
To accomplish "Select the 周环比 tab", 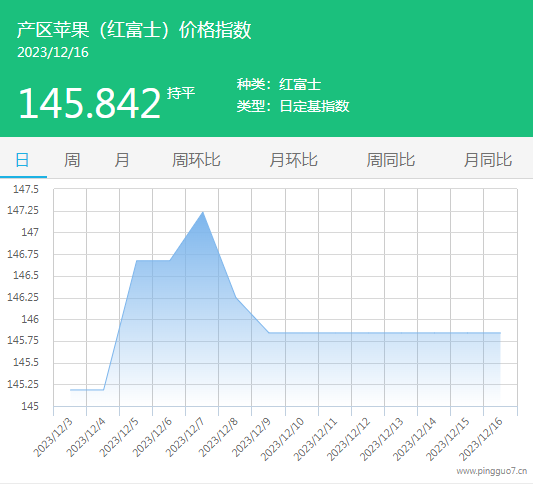I will click(196, 160).
